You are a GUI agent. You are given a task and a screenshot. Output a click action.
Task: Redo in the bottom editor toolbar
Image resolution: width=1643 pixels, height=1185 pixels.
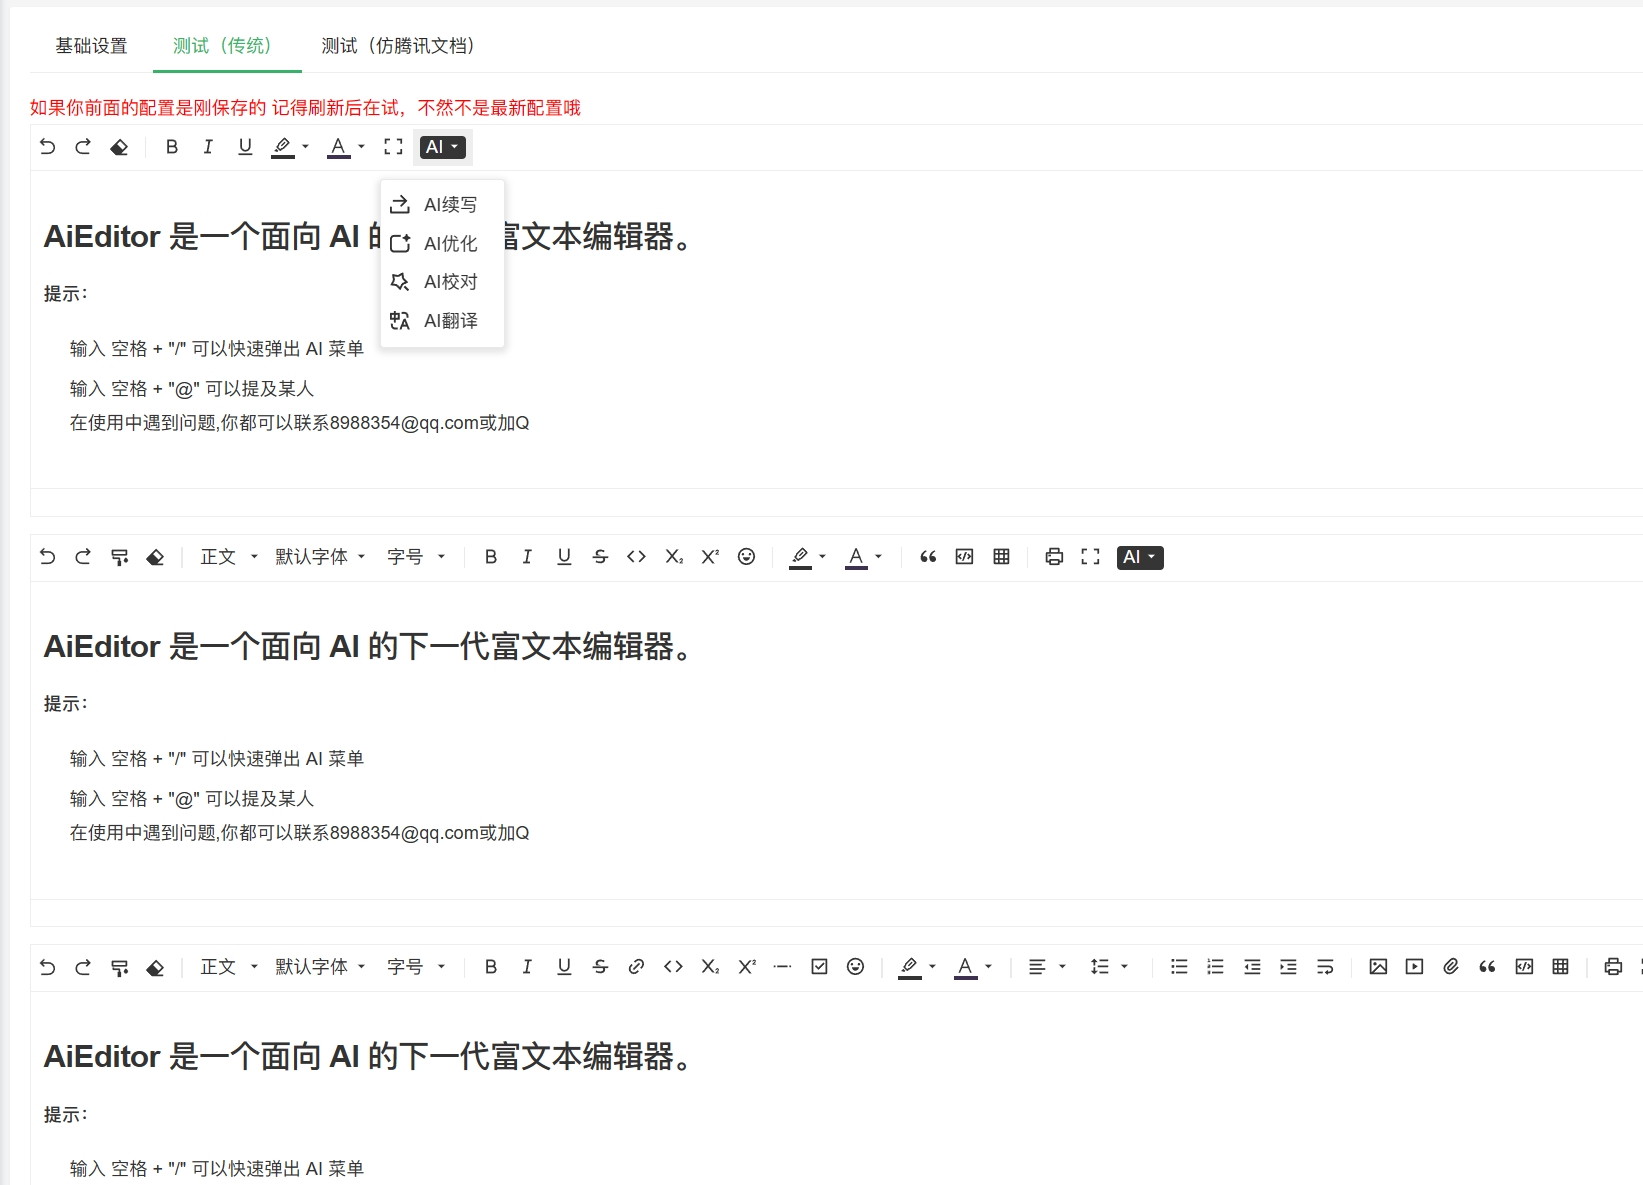click(83, 967)
